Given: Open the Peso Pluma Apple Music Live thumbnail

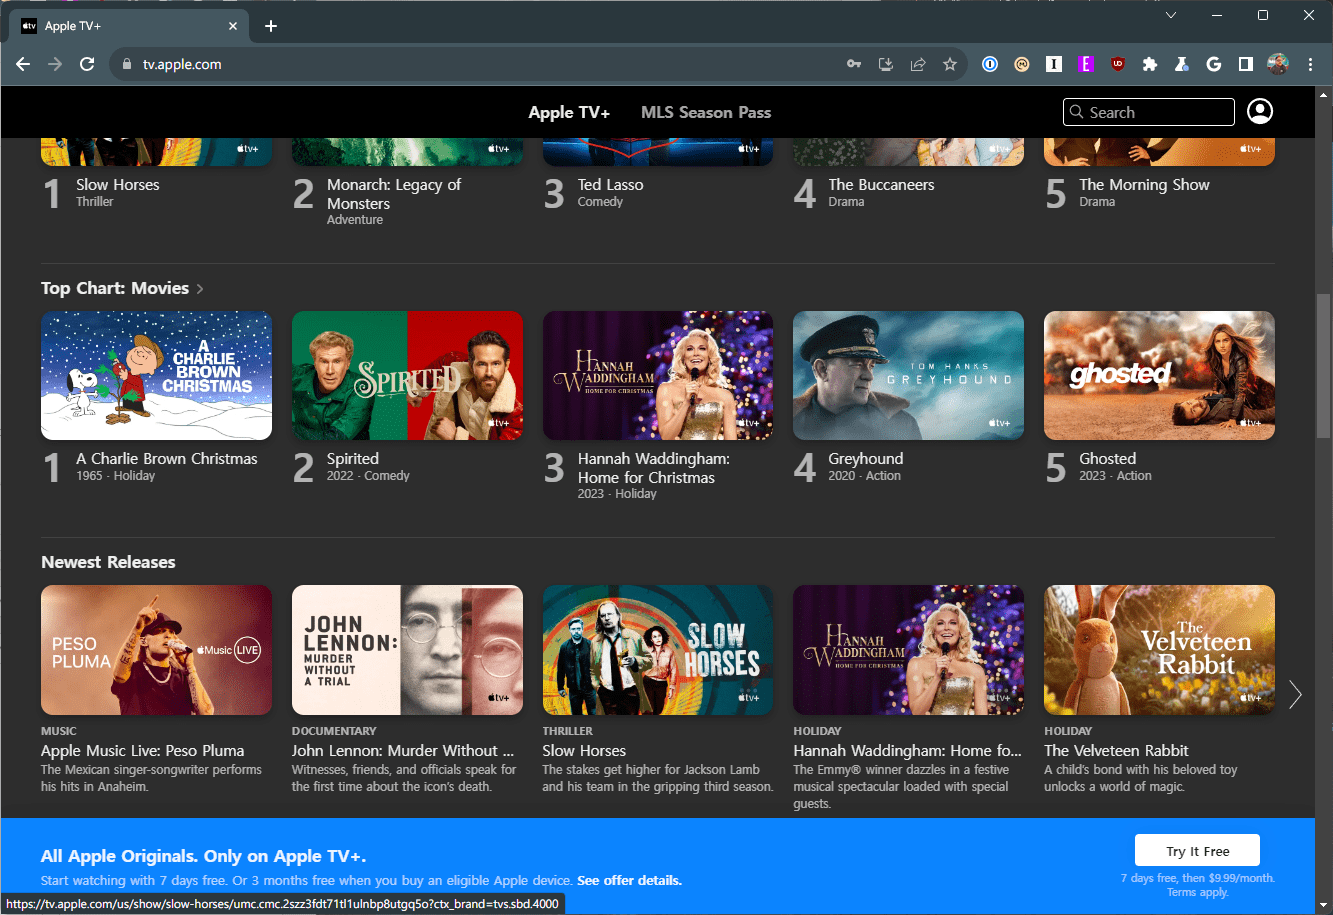Looking at the screenshot, I should pos(156,650).
